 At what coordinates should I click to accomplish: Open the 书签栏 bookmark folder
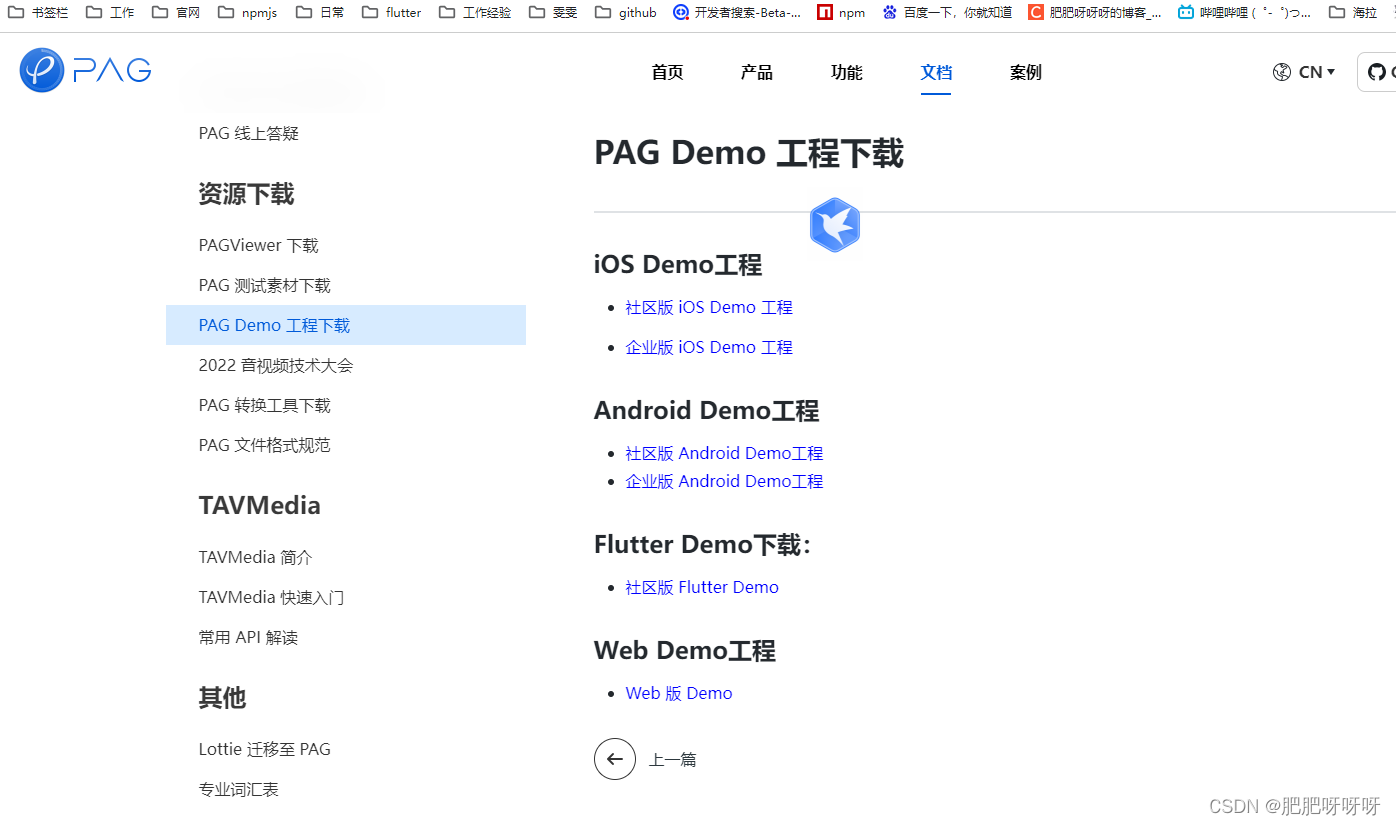tap(38, 13)
